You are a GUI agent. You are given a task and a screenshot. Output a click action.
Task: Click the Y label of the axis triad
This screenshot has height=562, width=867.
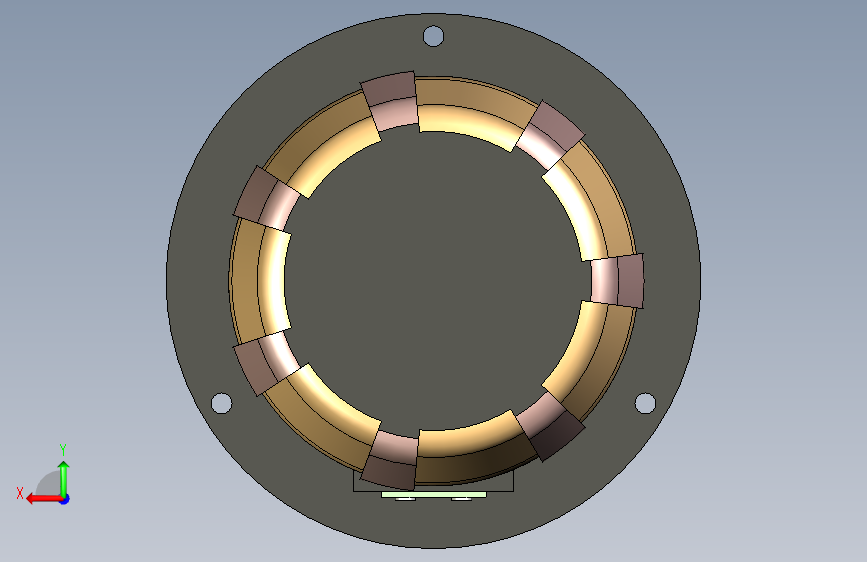63,450
